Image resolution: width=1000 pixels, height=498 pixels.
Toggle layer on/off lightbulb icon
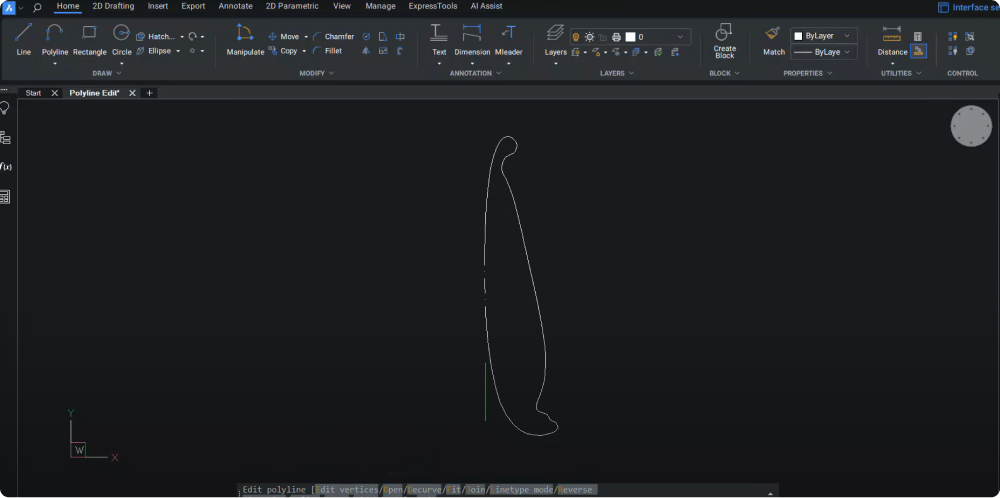coord(576,37)
